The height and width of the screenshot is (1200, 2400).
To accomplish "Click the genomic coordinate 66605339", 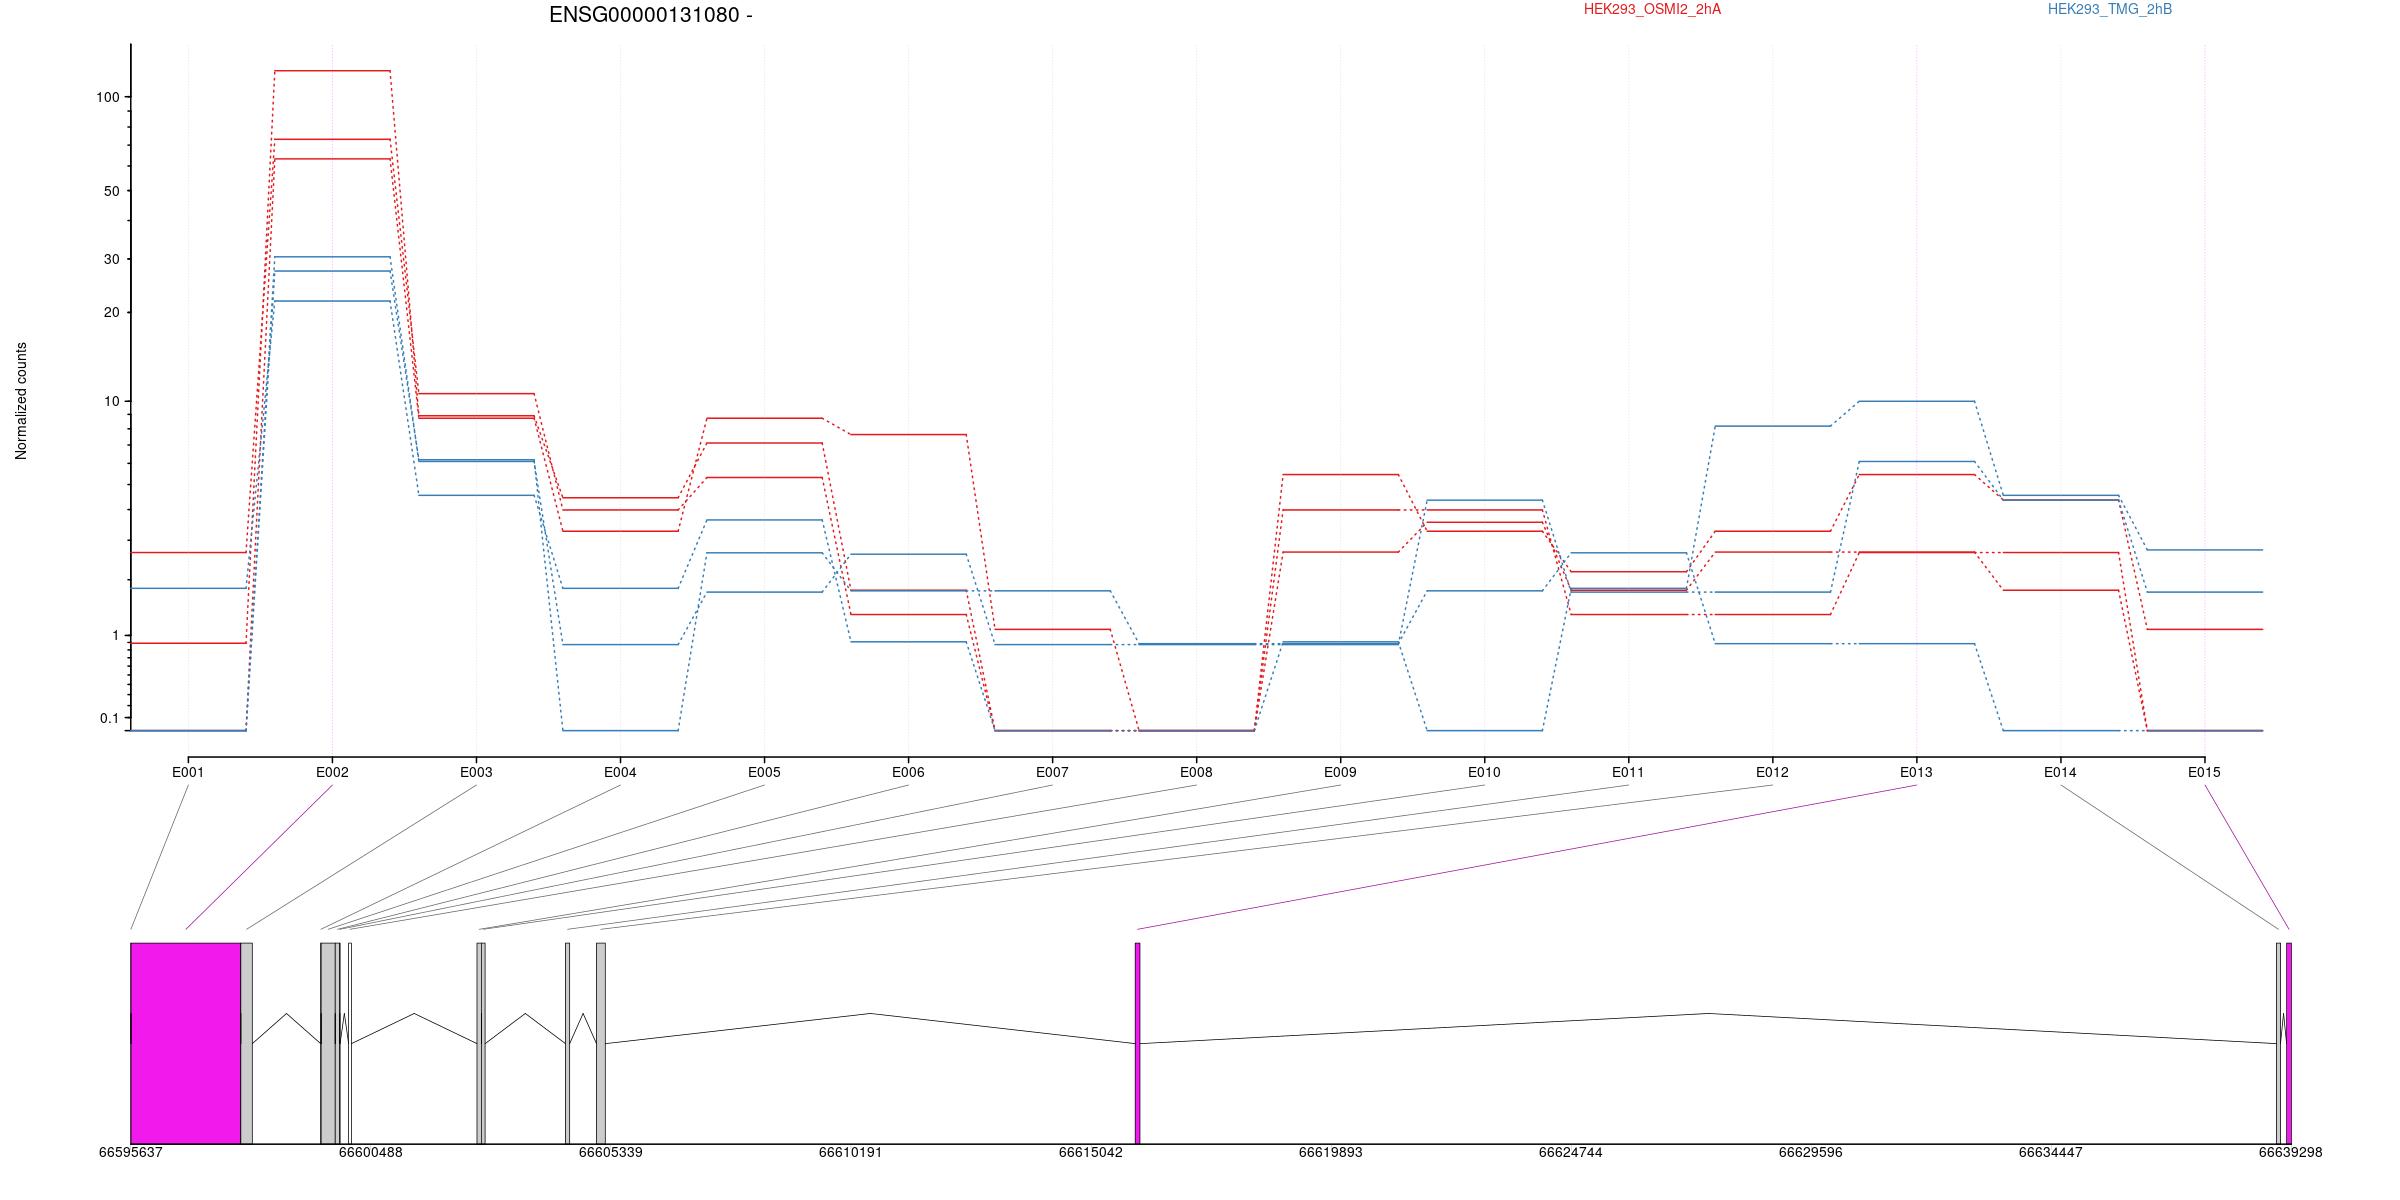I will point(610,1152).
